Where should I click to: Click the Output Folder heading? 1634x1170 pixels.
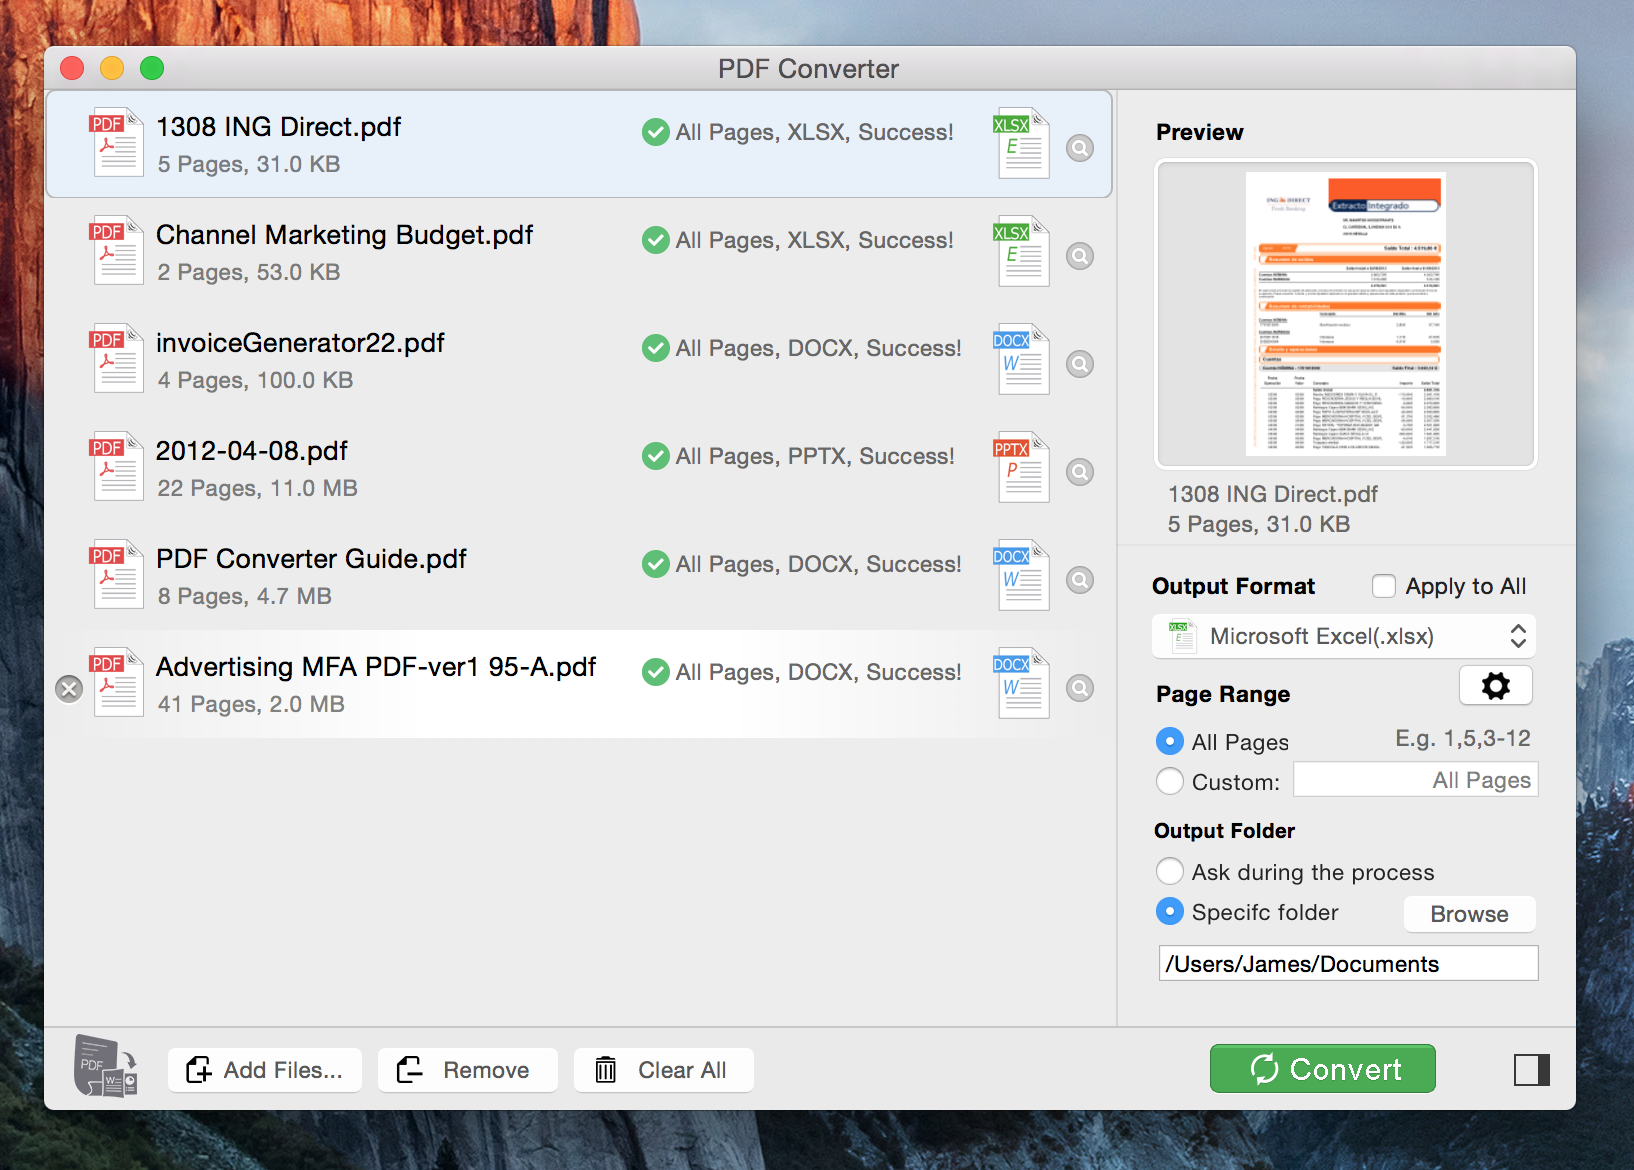(1224, 831)
